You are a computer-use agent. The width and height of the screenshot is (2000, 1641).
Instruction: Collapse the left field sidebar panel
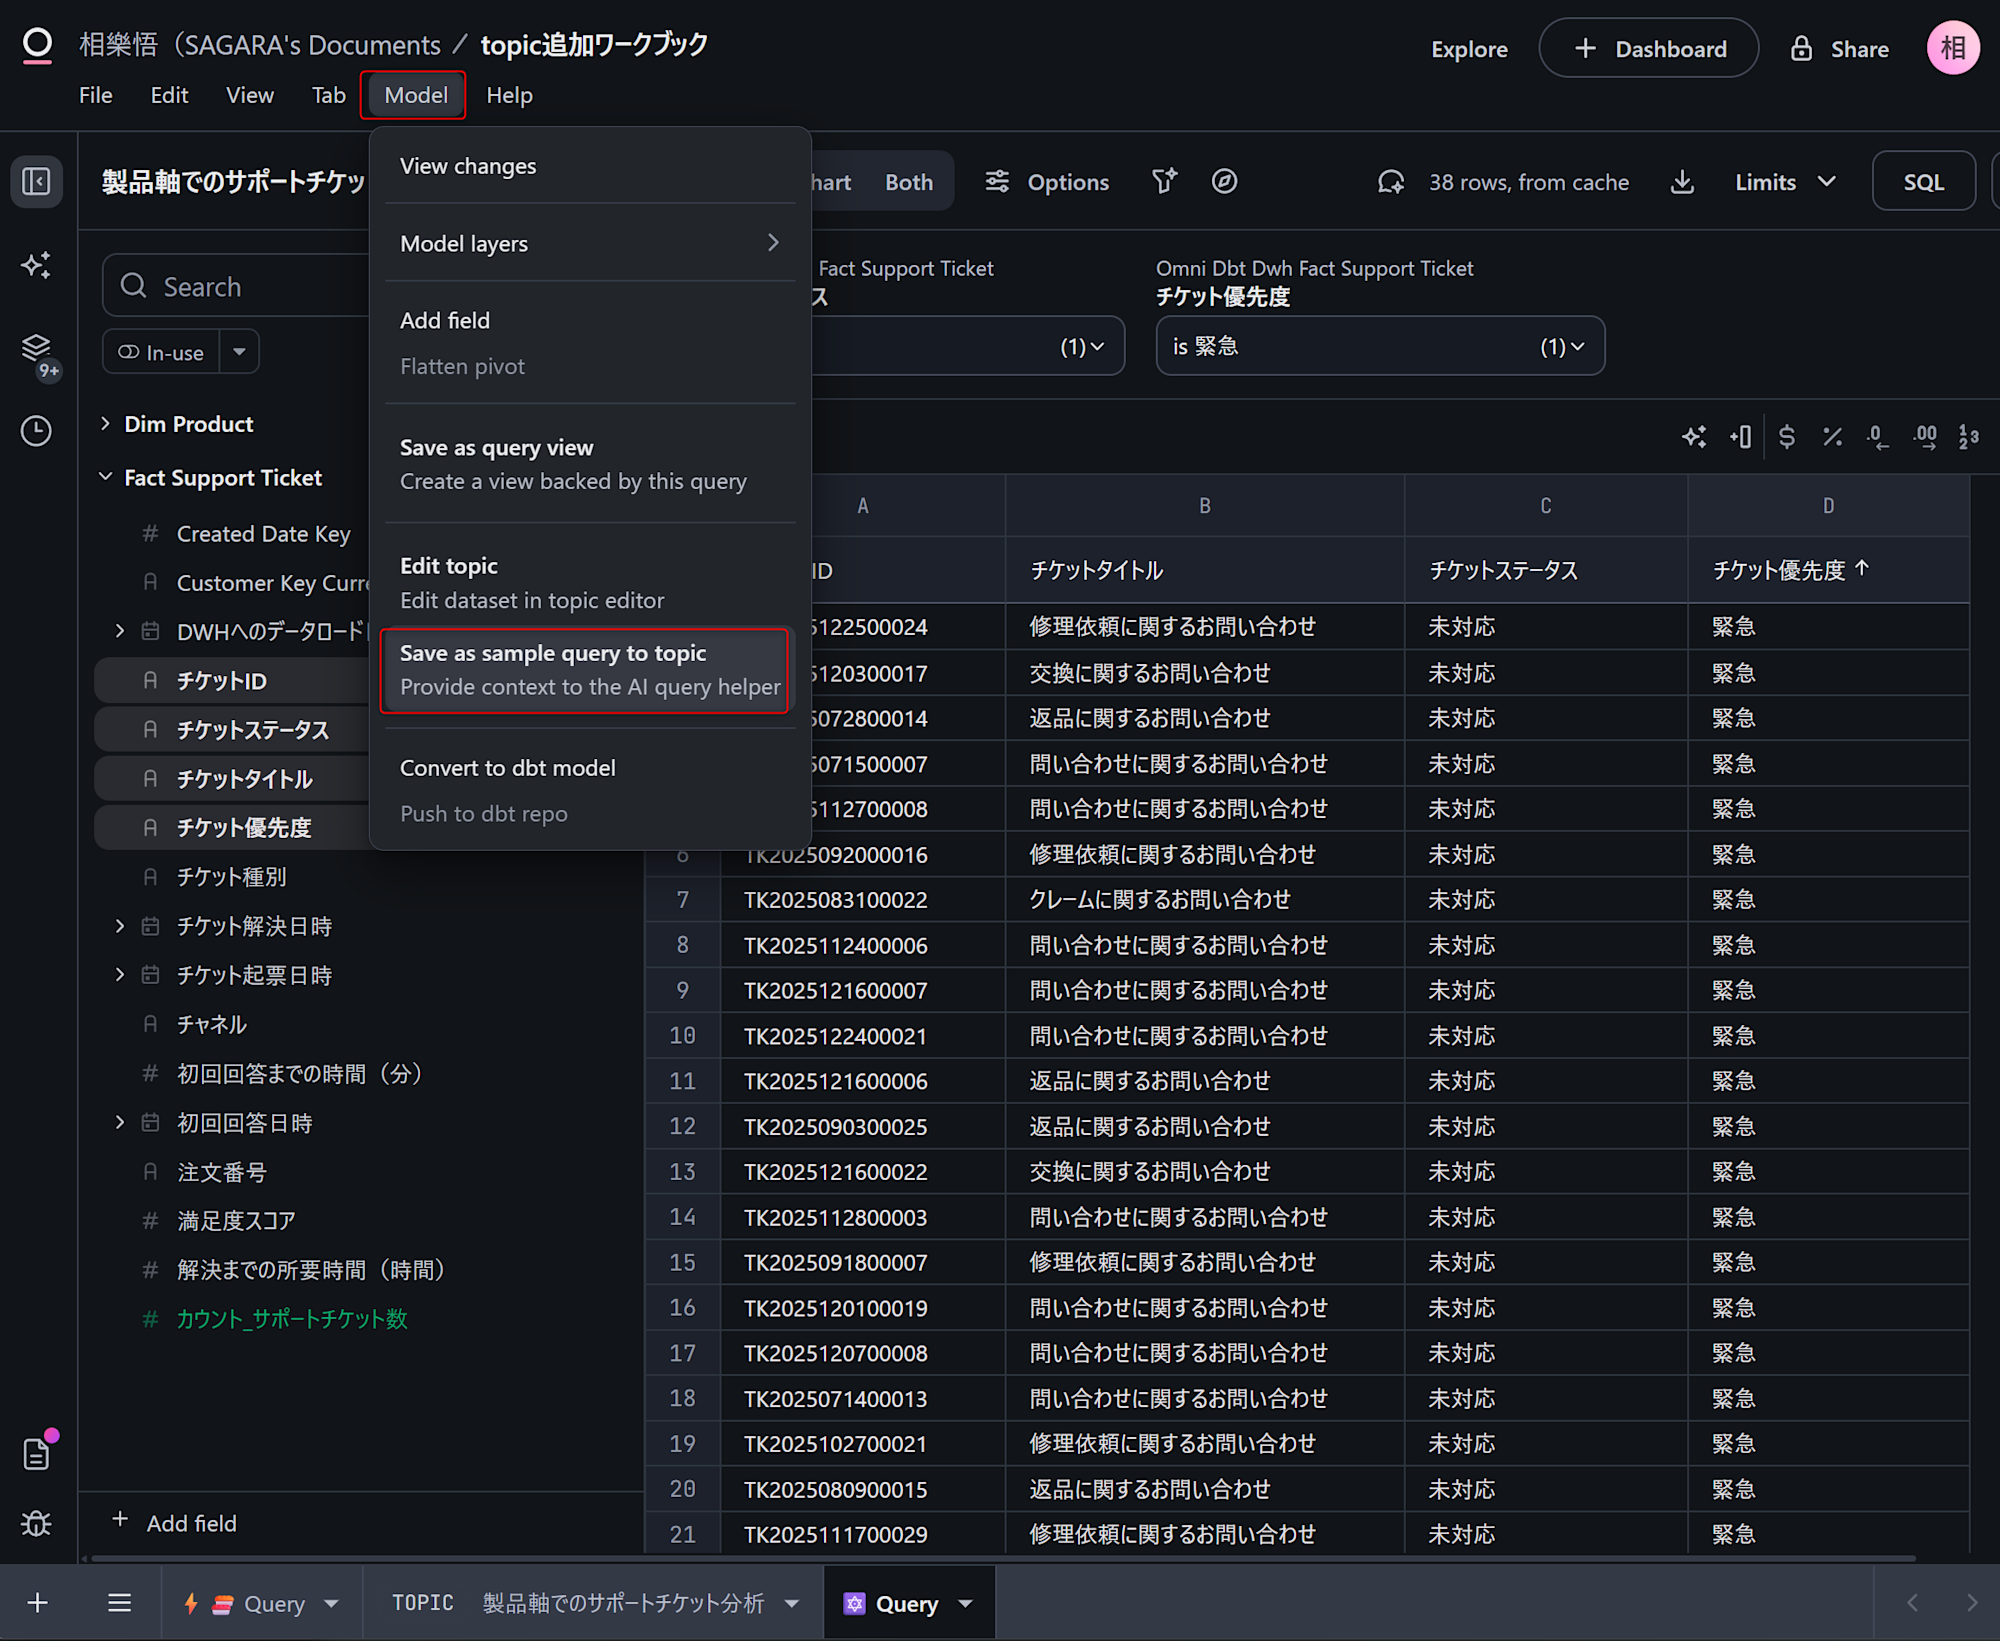(37, 181)
